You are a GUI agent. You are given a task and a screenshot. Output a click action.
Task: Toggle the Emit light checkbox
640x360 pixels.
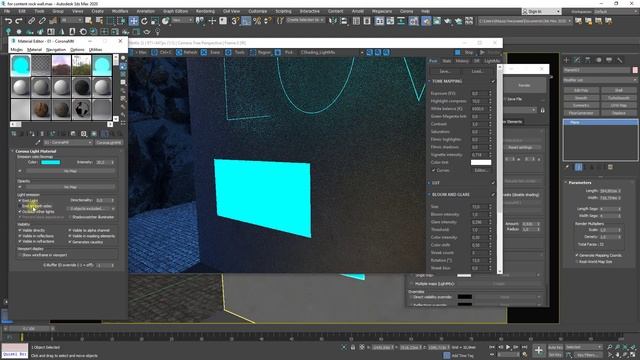[20, 201]
